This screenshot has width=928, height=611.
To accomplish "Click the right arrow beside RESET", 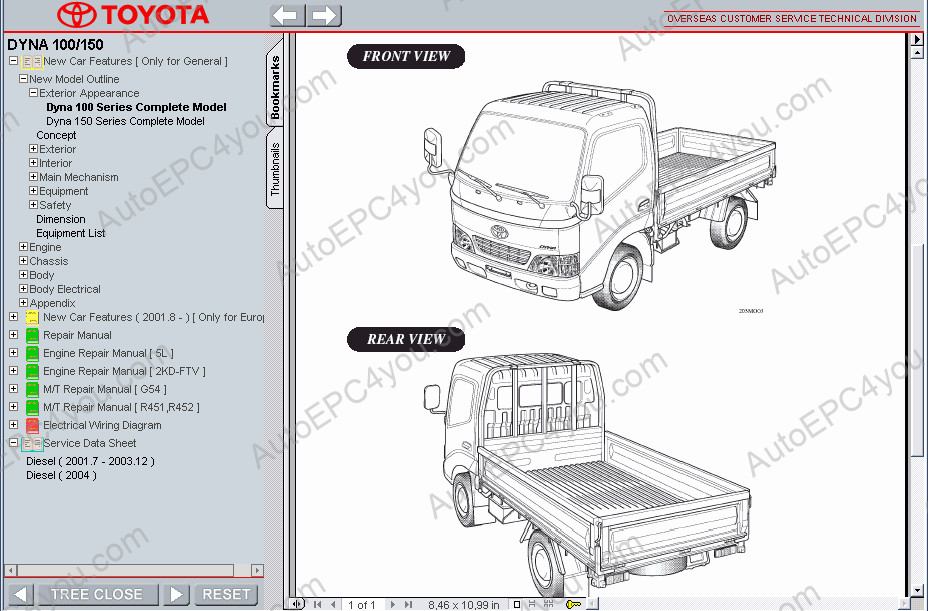I will coord(175,594).
